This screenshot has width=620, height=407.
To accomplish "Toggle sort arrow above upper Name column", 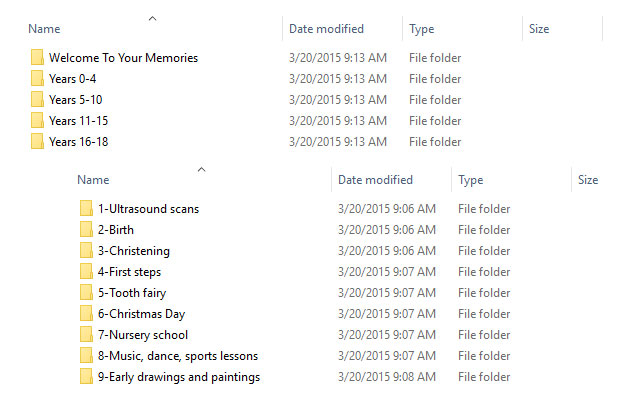I will click(x=153, y=19).
